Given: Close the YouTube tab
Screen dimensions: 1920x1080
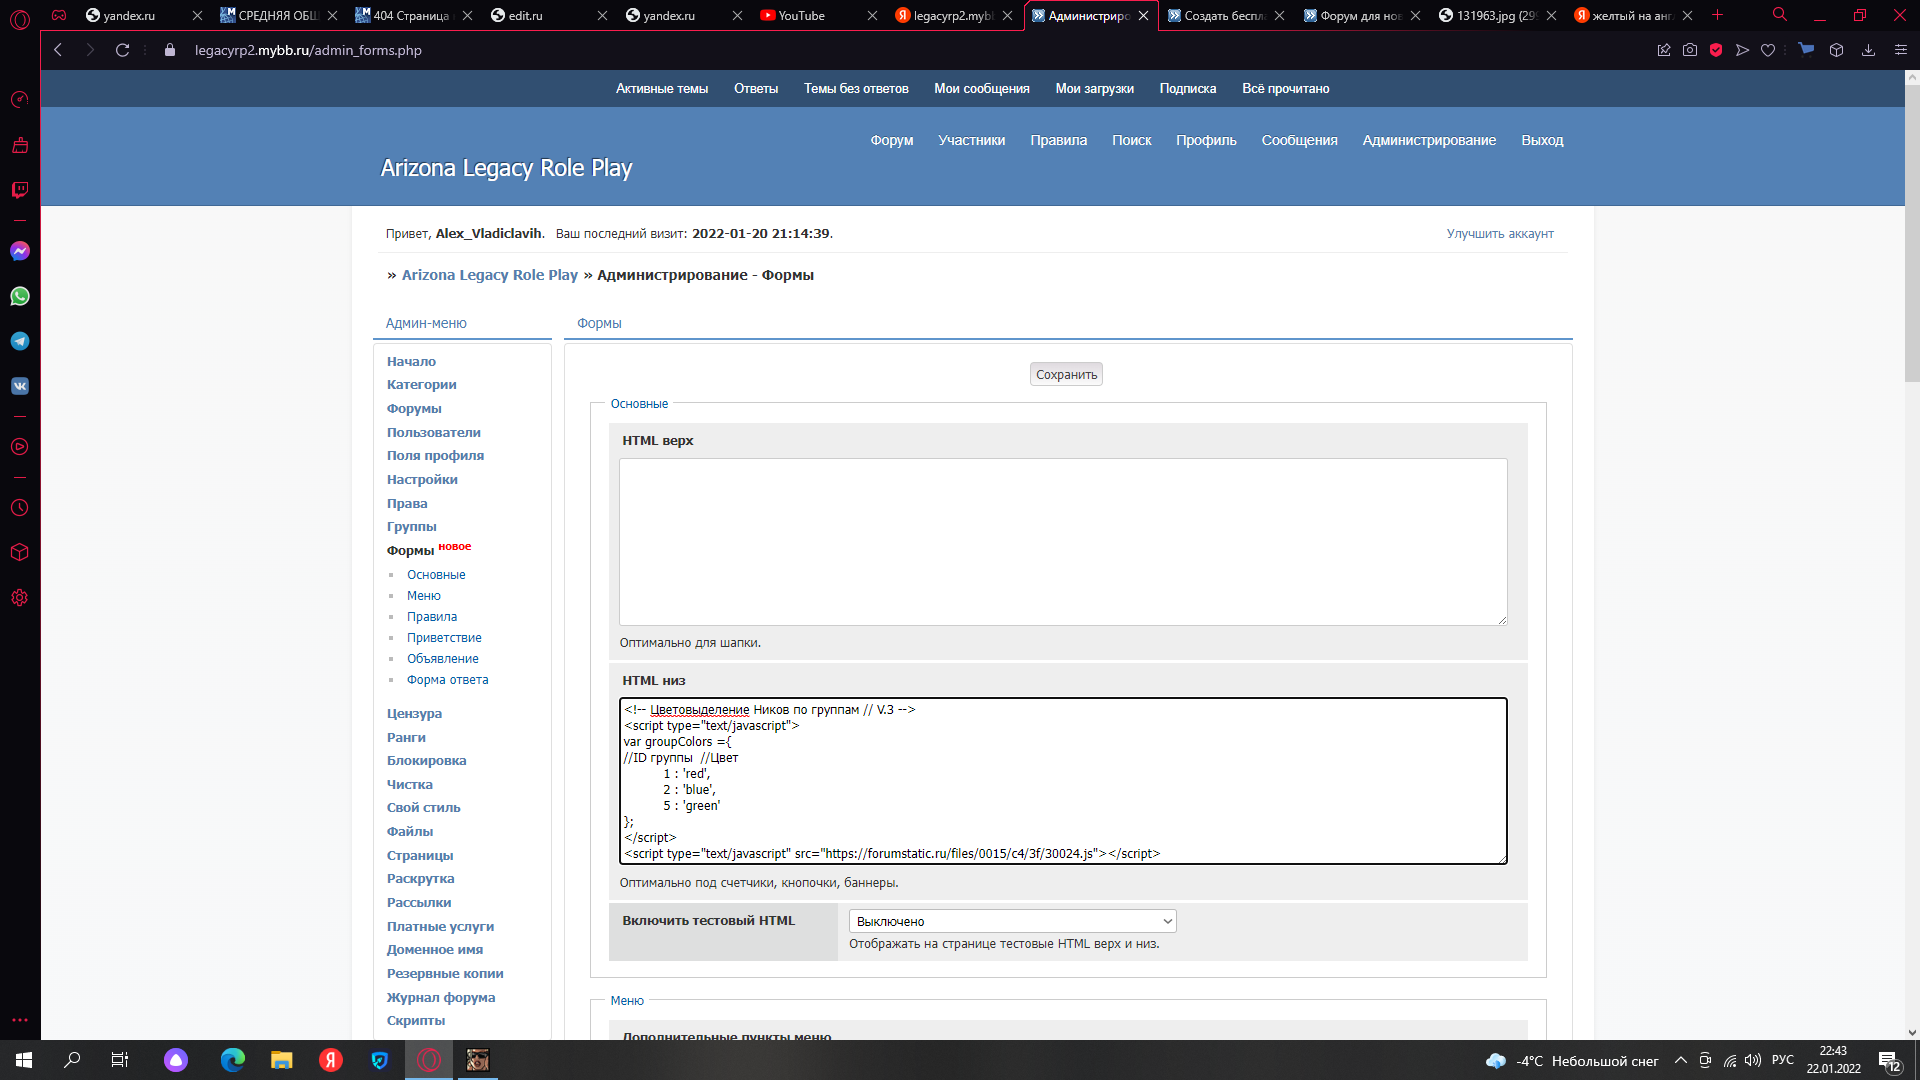Looking at the screenshot, I should [x=872, y=15].
